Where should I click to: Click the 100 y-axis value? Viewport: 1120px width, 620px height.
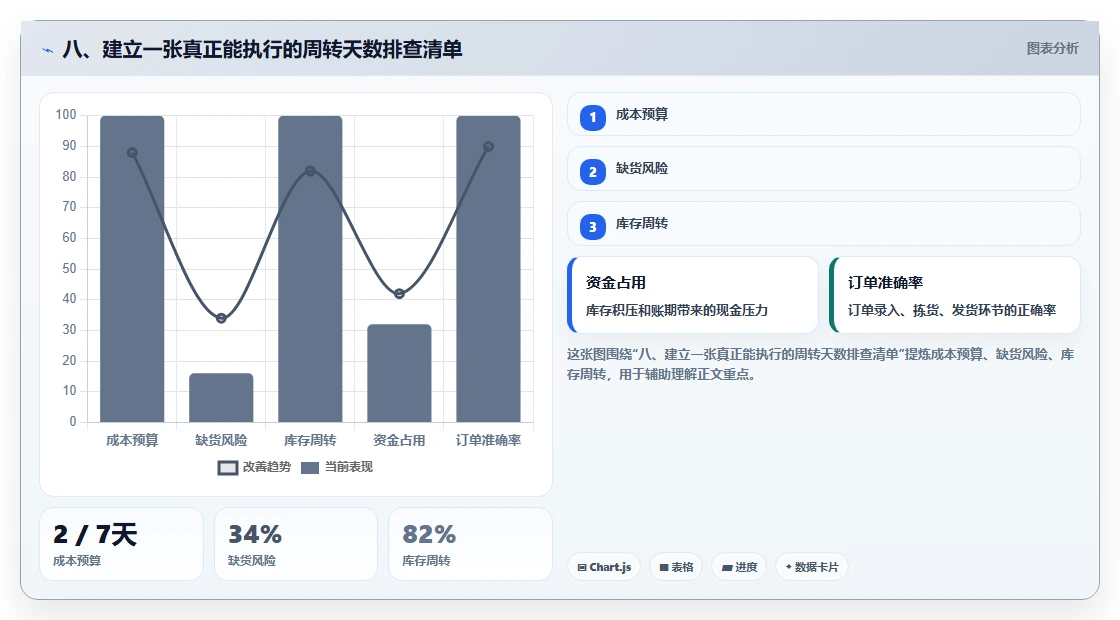66,115
